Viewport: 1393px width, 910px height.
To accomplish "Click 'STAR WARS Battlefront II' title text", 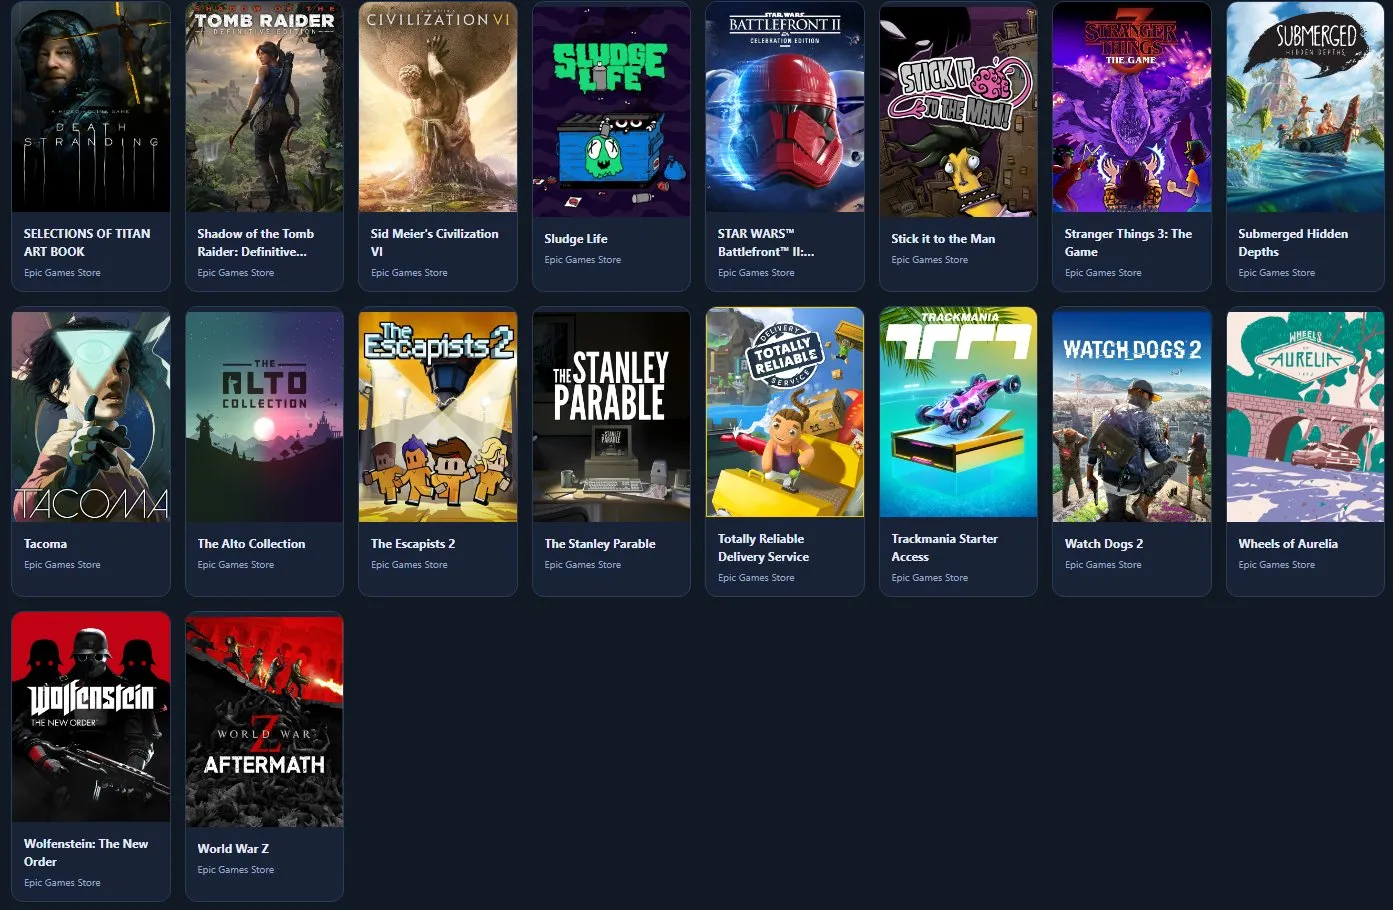I will [x=766, y=243].
